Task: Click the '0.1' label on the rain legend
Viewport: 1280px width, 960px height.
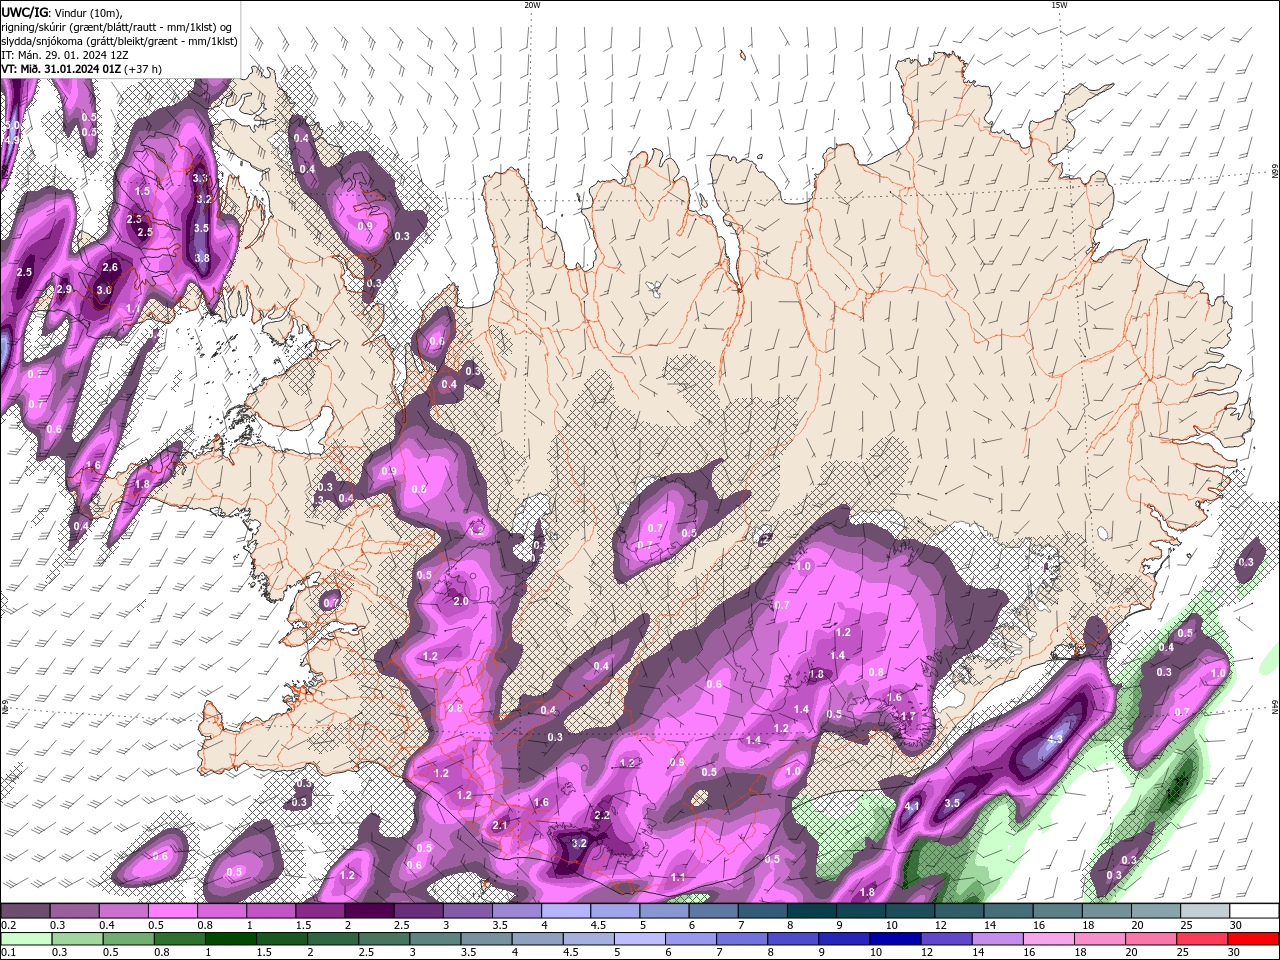Action: click(x=8, y=953)
